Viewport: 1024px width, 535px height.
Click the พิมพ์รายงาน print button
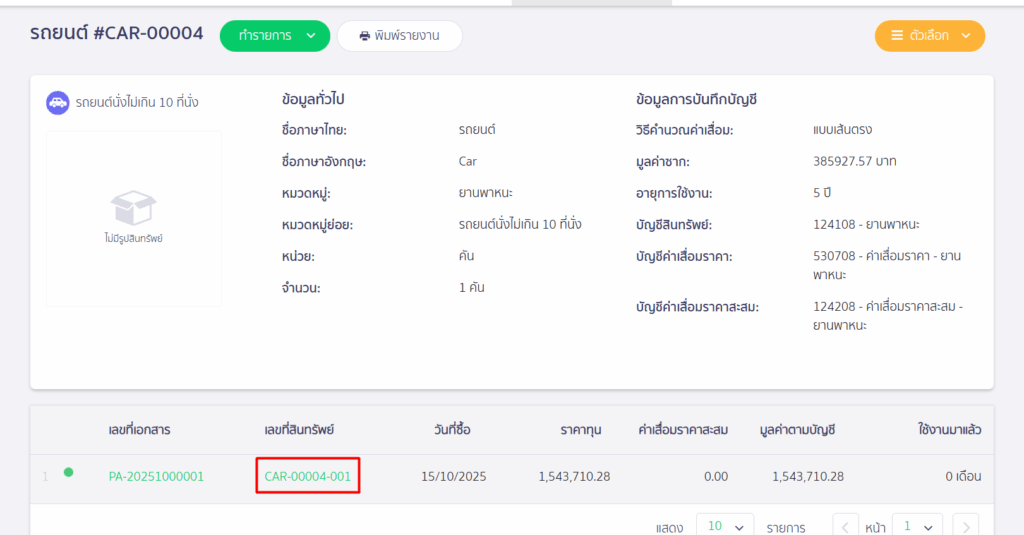click(x=399, y=36)
